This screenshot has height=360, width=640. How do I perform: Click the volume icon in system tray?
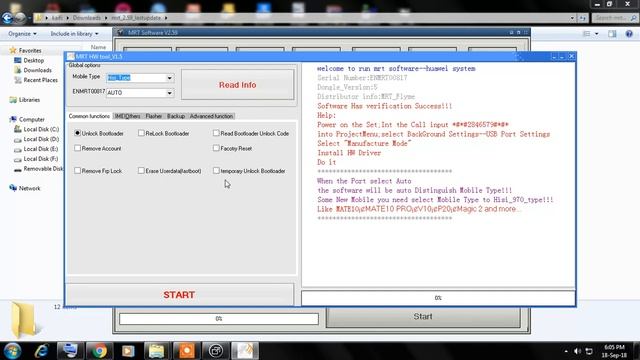[577, 351]
